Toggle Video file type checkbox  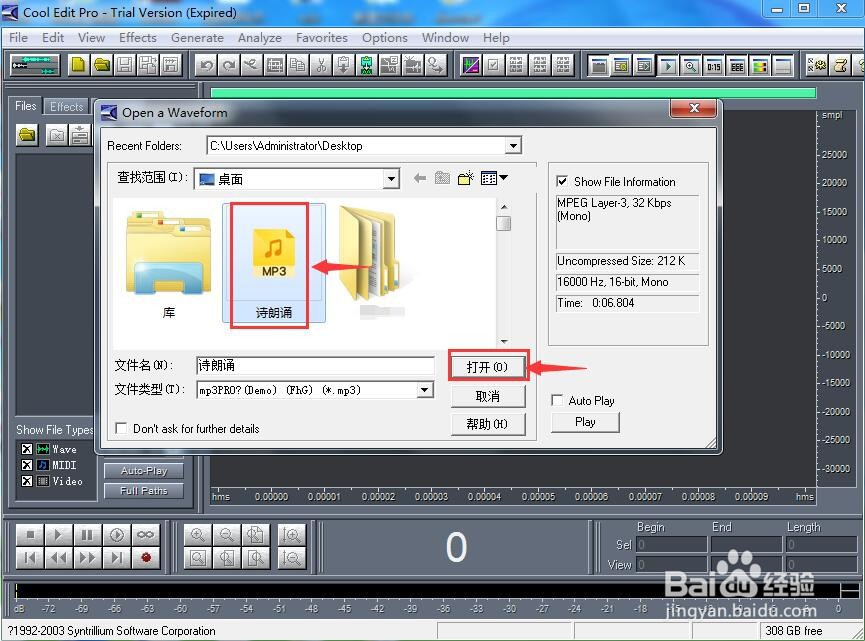(x=26, y=480)
